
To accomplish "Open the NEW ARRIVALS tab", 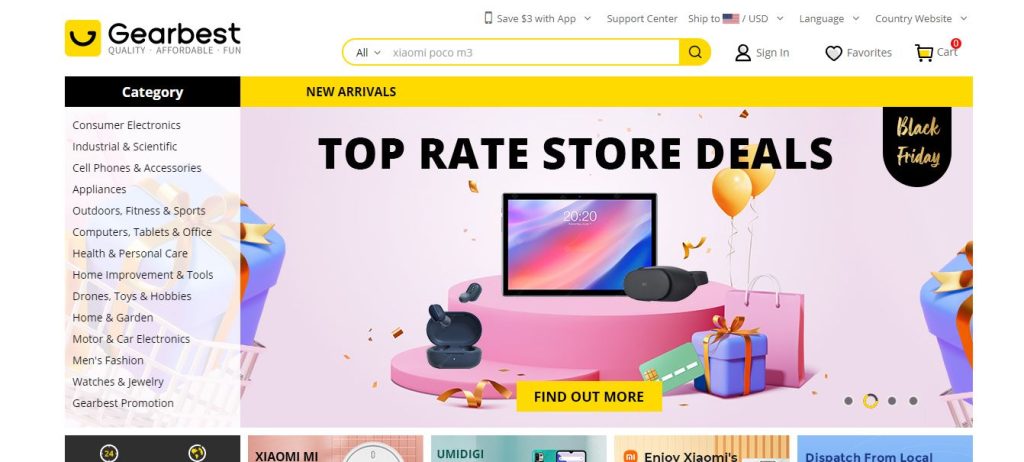I will click(351, 91).
